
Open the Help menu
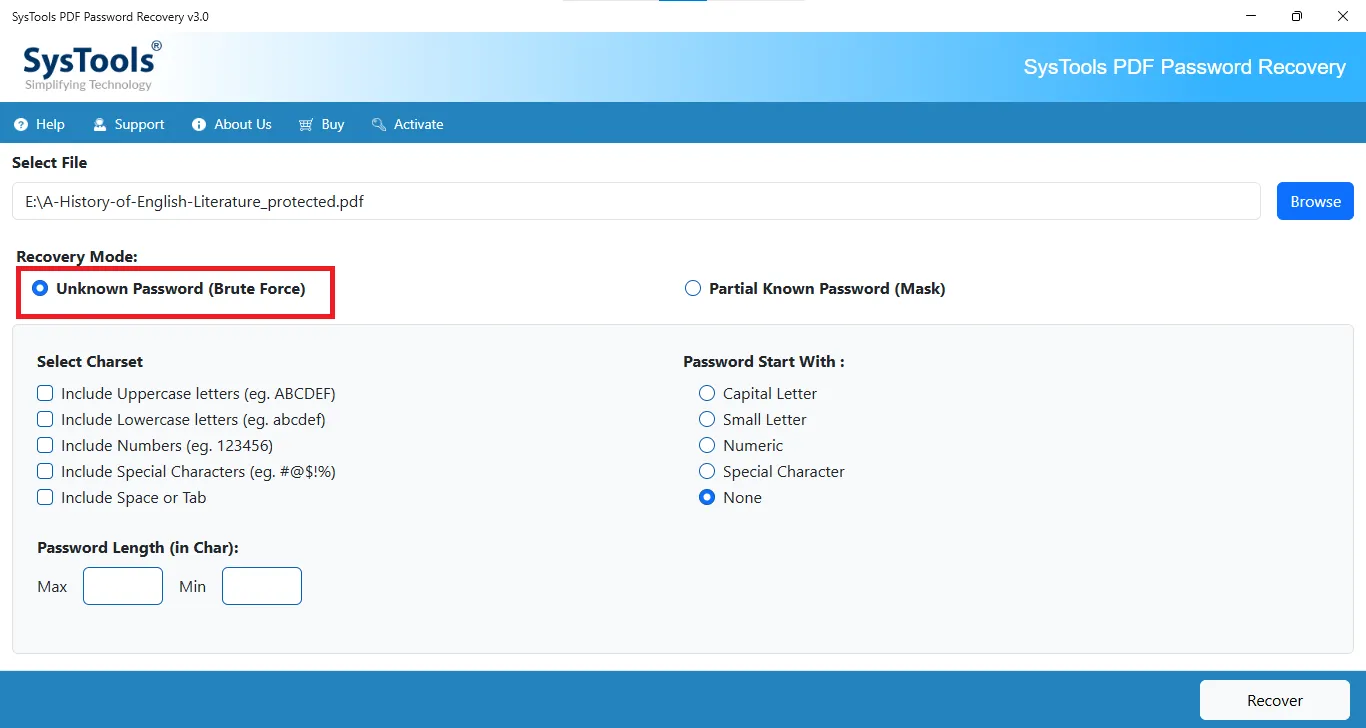tap(39, 125)
